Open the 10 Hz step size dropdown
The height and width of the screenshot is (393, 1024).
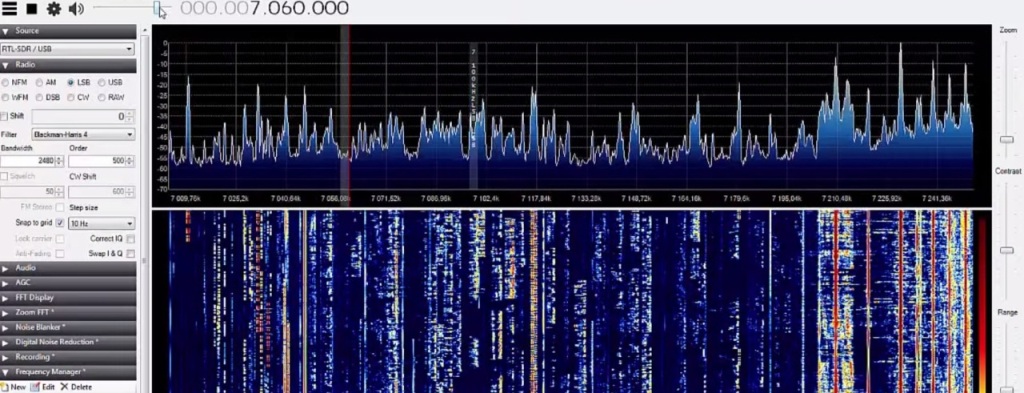tap(101, 223)
